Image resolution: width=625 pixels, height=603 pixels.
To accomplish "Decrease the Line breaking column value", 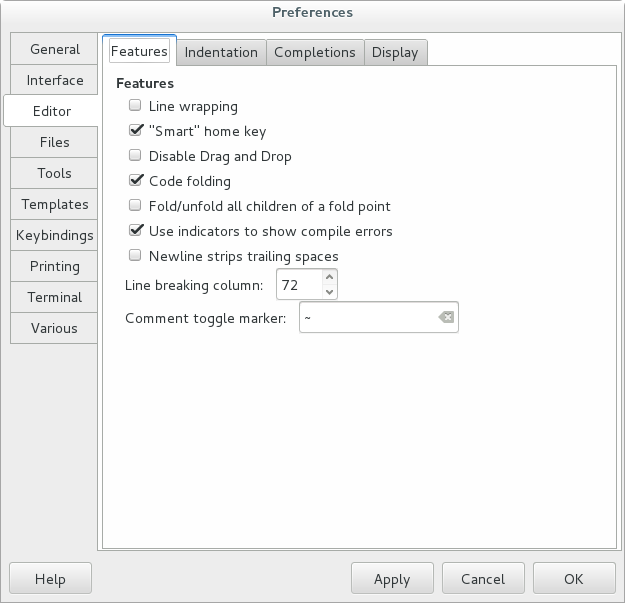I will tap(329, 291).
